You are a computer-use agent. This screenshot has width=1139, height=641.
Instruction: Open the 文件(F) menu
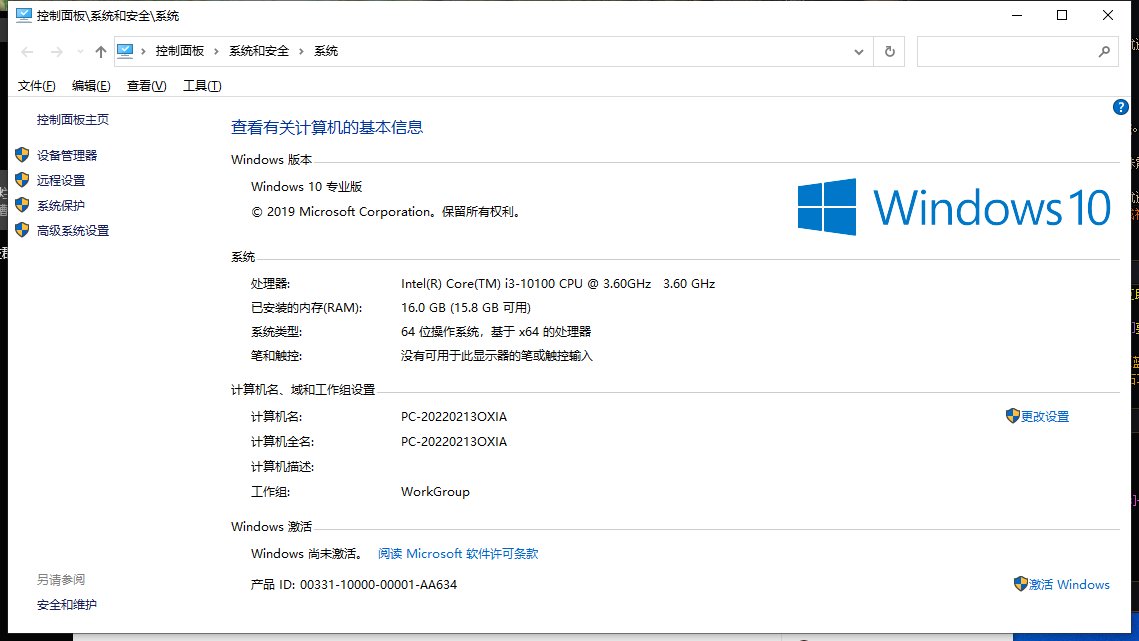(37, 86)
